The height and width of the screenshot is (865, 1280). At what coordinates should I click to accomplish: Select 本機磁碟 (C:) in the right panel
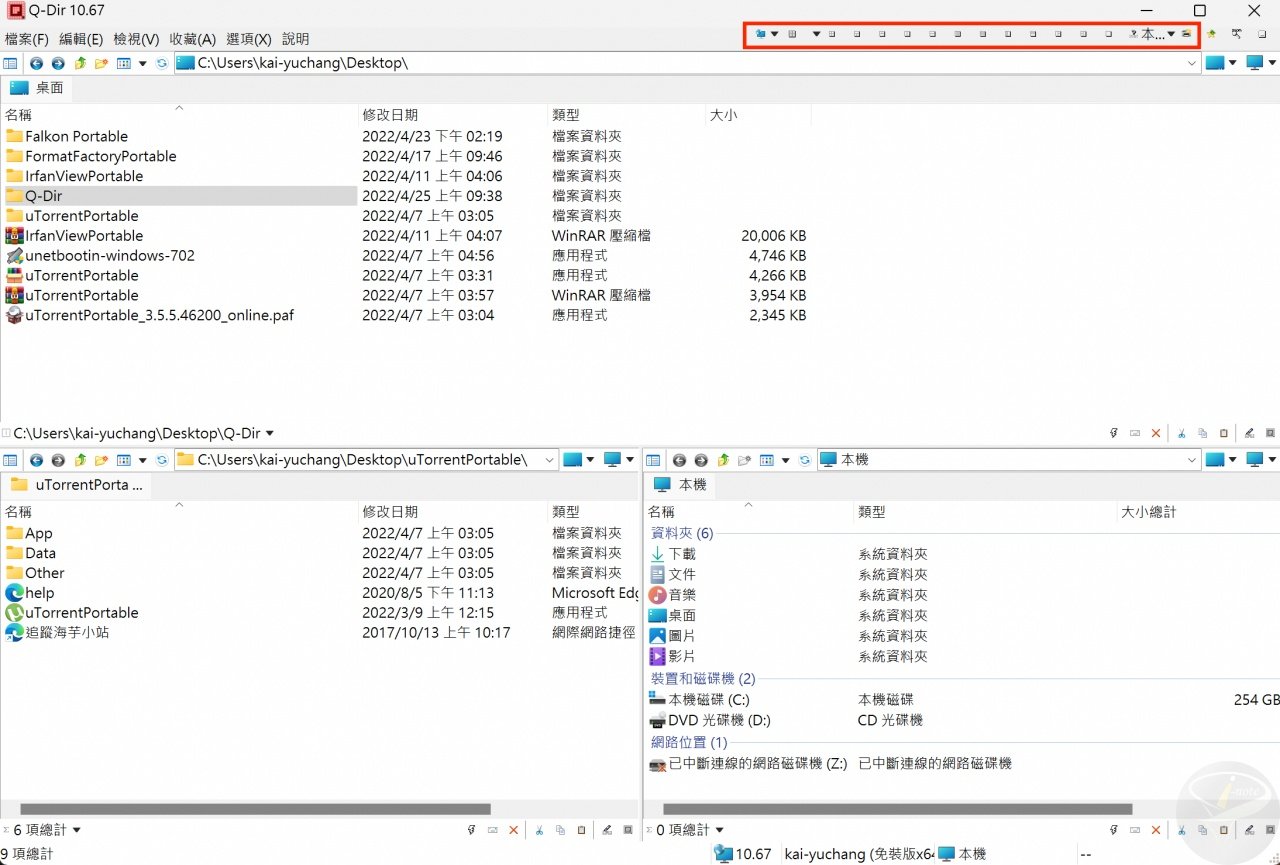pyautogui.click(x=710, y=699)
